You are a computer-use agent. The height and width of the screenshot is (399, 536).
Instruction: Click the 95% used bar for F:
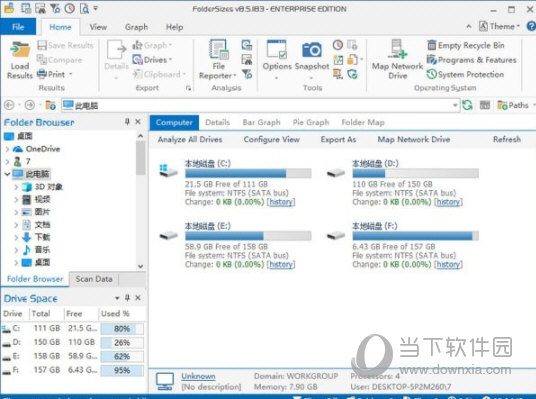click(x=122, y=370)
